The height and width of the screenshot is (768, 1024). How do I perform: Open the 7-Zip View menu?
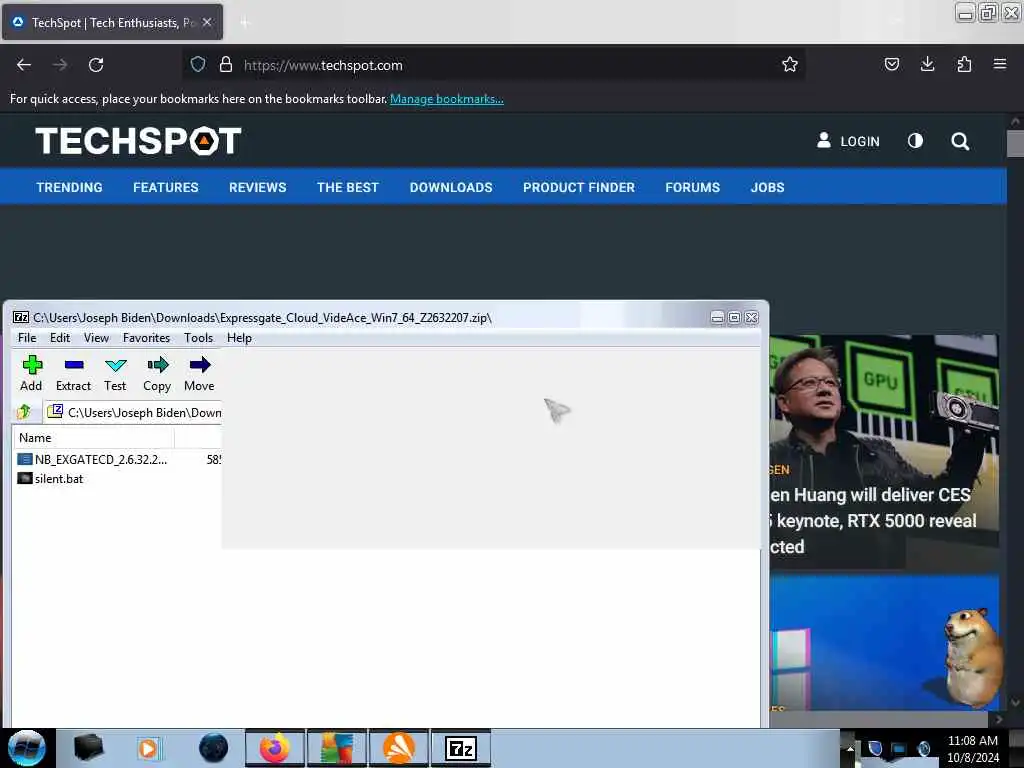coord(96,338)
